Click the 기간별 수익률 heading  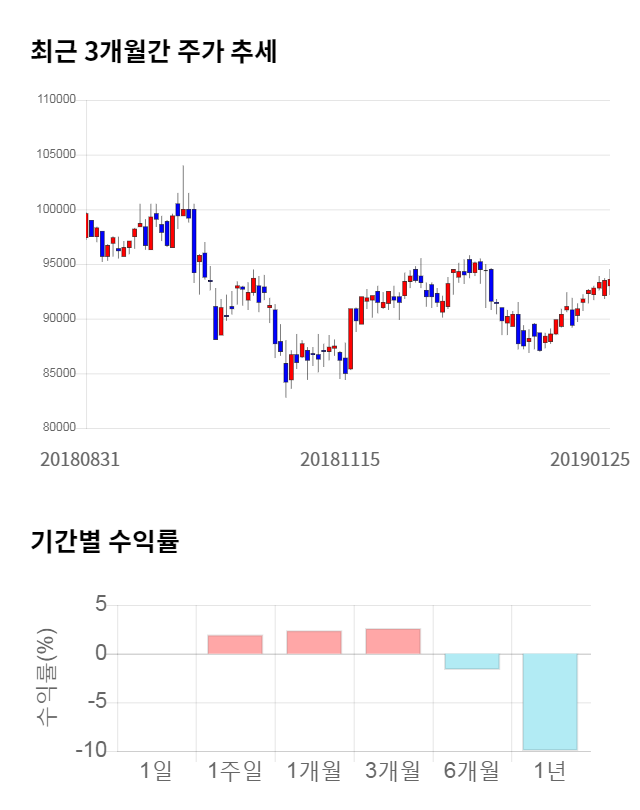click(104, 542)
